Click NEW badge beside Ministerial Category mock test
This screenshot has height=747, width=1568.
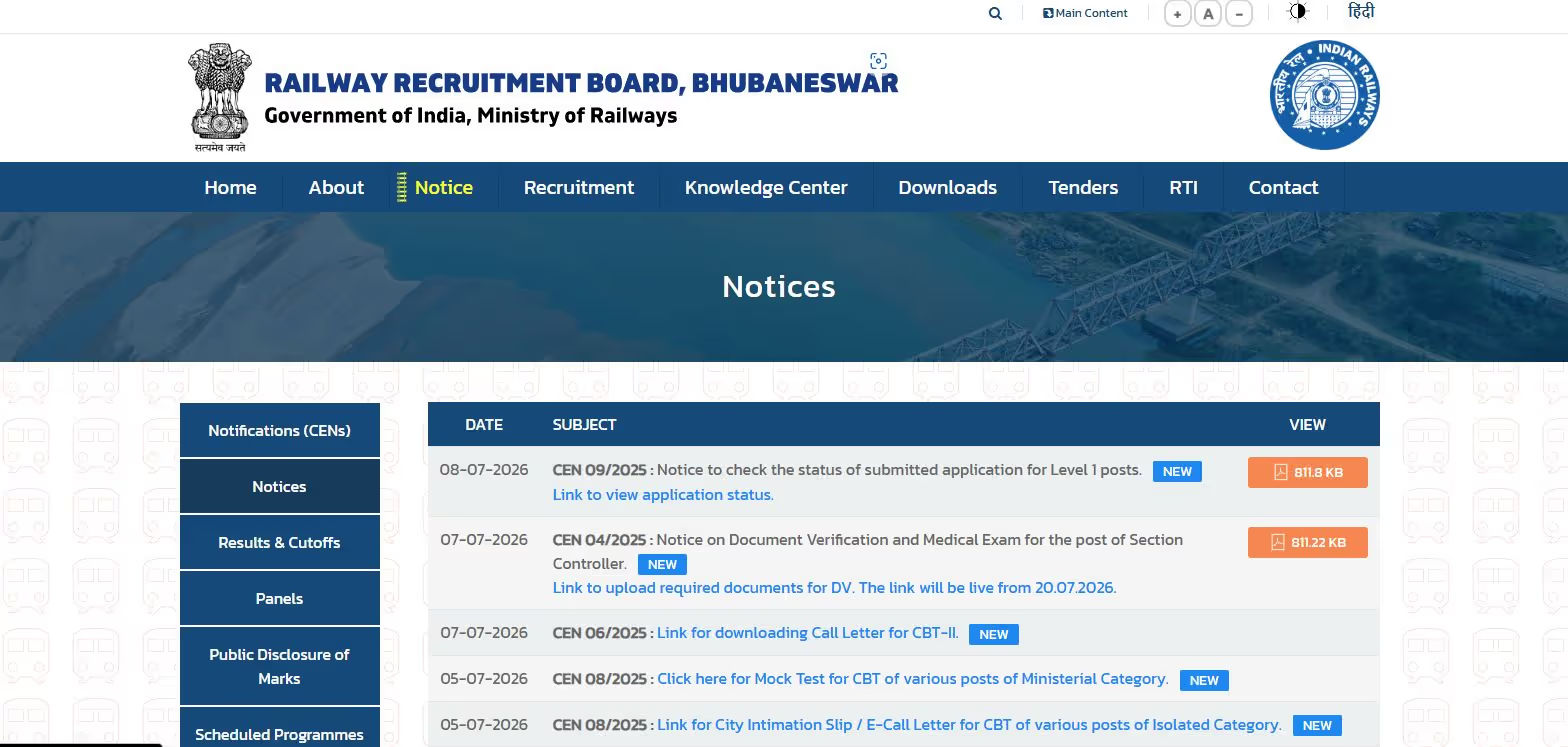(x=1204, y=680)
